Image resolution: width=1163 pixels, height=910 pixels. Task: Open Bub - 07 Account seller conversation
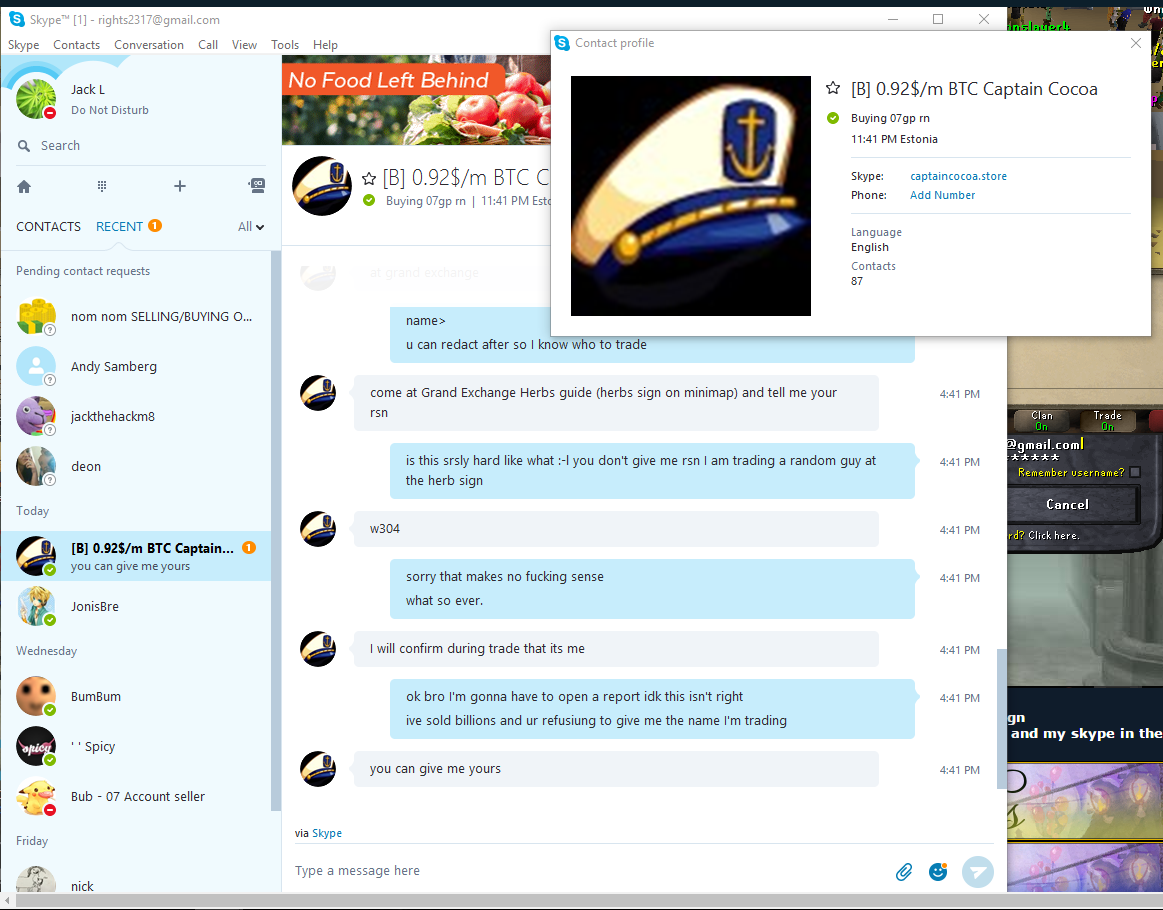[x=136, y=797]
